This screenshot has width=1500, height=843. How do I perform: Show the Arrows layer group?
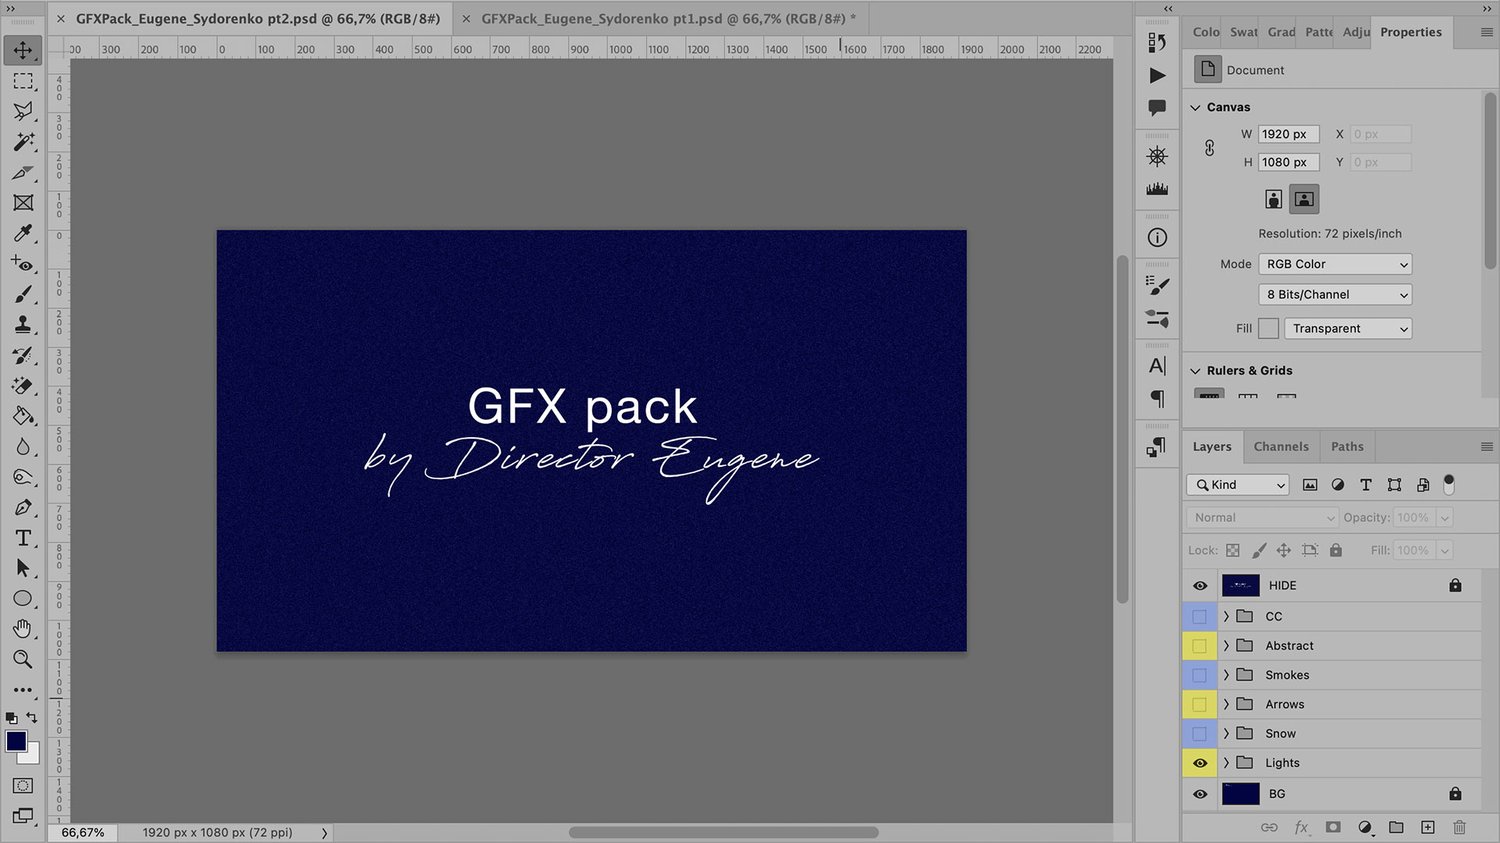pyautogui.click(x=1200, y=704)
